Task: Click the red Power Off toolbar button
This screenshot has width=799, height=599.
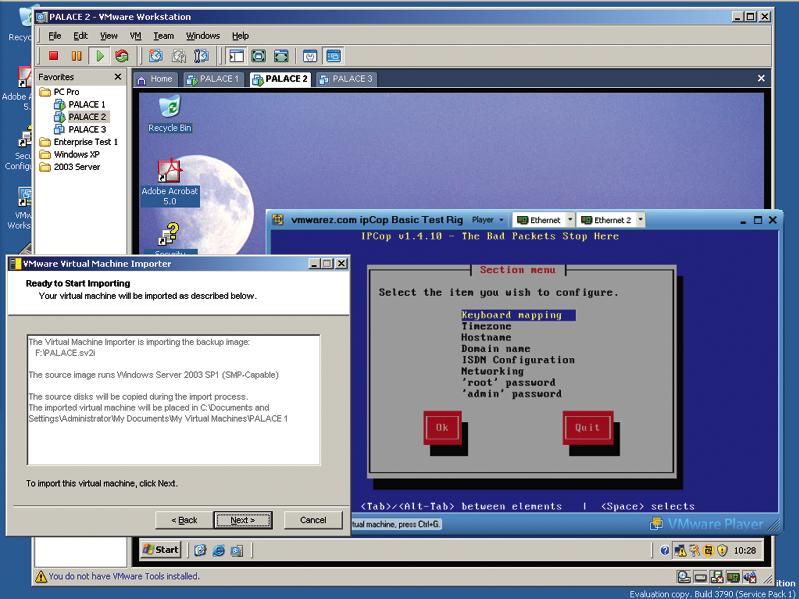Action: coord(54,56)
